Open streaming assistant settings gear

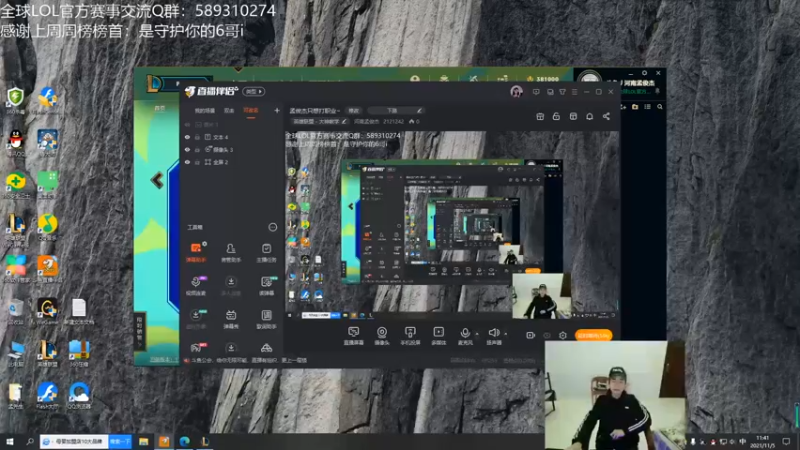click(x=563, y=335)
